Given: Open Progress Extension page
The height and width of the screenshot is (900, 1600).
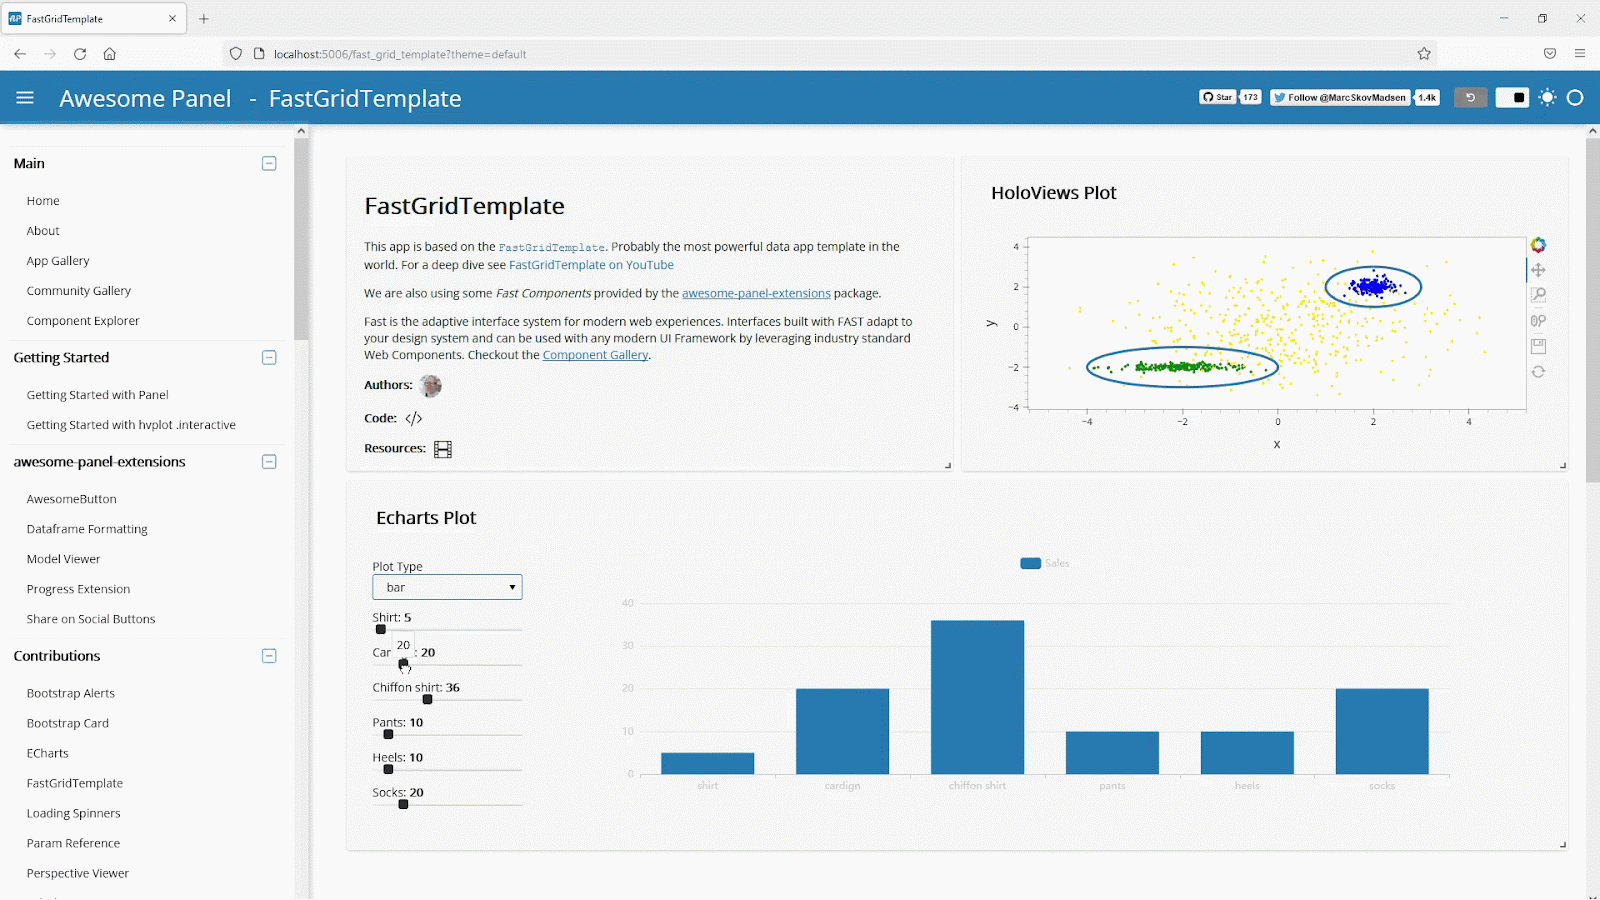Looking at the screenshot, I should (x=79, y=589).
